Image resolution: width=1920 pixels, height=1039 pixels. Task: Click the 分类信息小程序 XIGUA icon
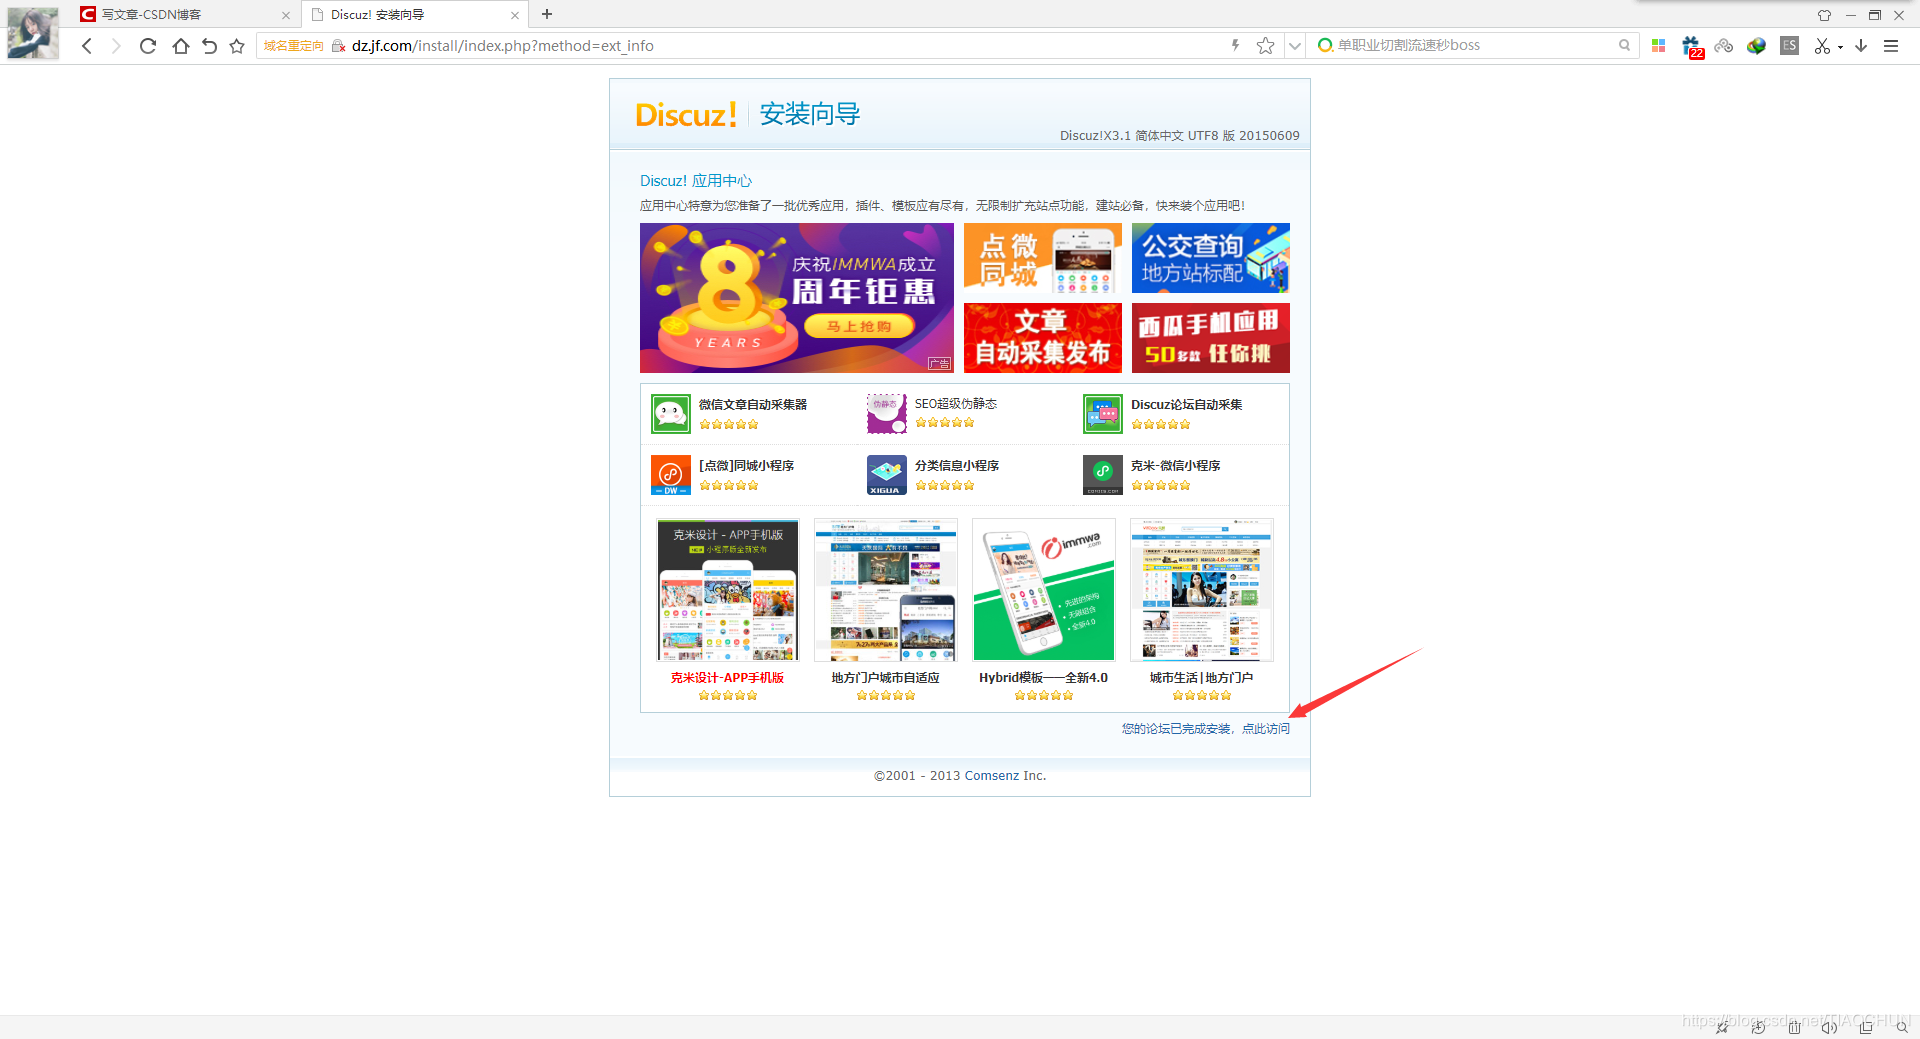pyautogui.click(x=887, y=475)
